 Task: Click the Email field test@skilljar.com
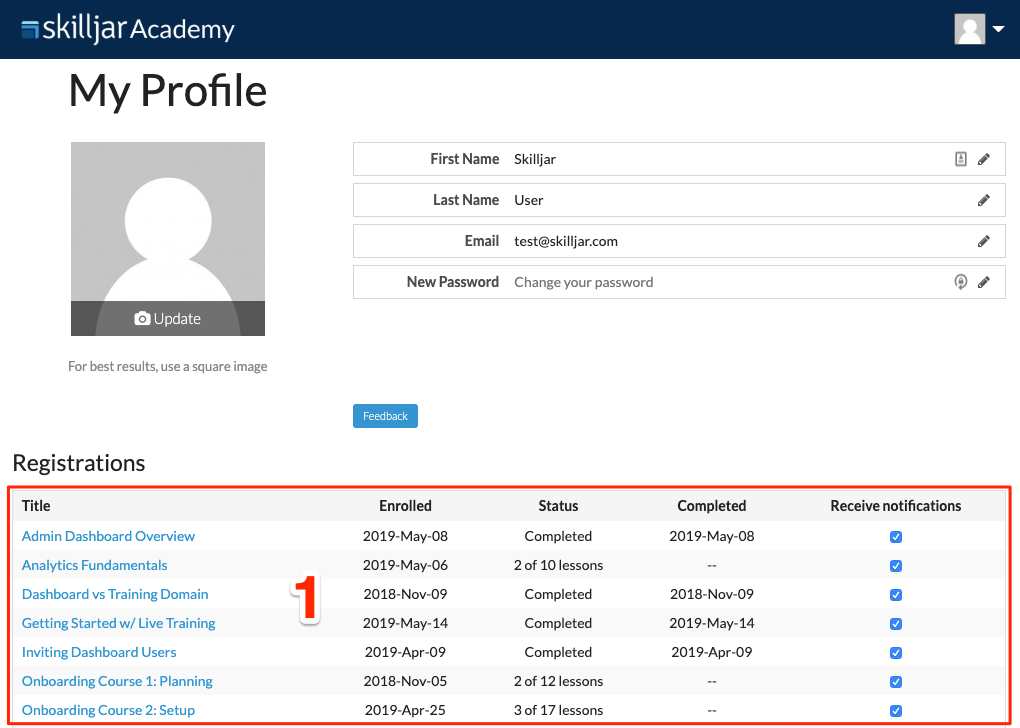pos(566,241)
